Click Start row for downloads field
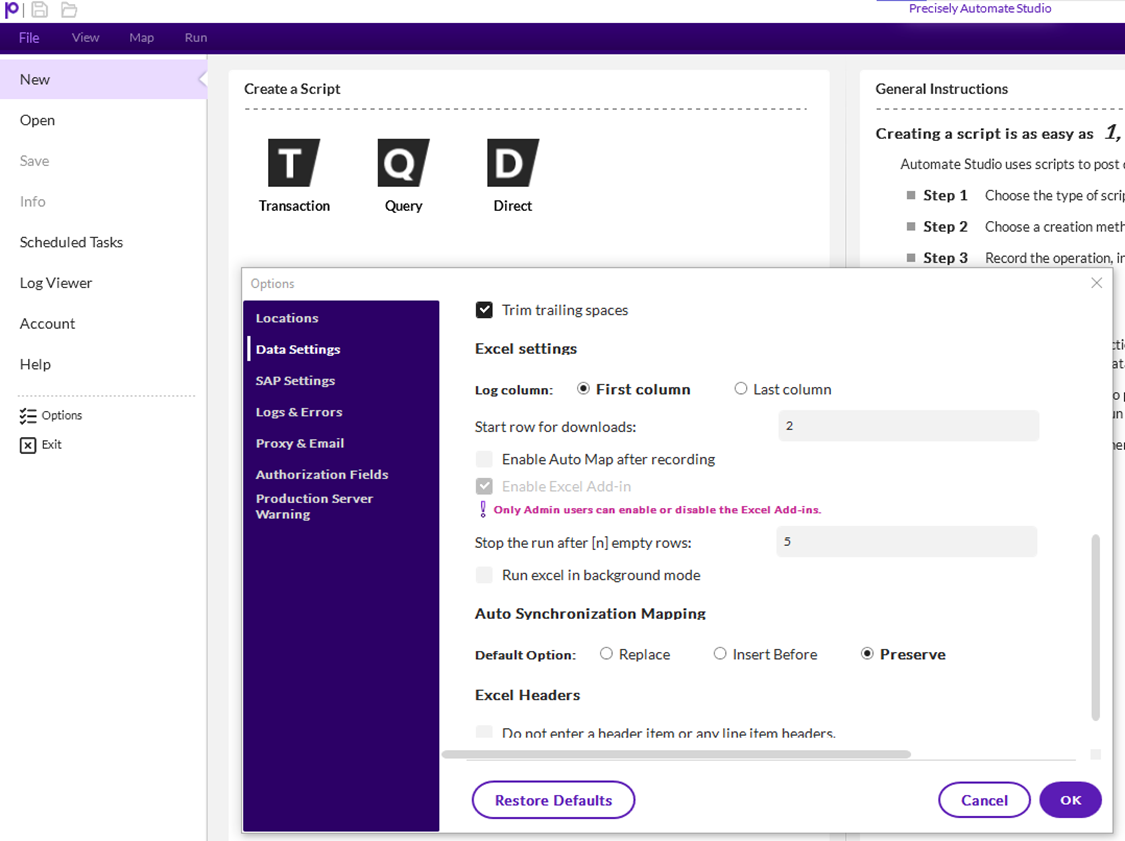 click(x=908, y=426)
